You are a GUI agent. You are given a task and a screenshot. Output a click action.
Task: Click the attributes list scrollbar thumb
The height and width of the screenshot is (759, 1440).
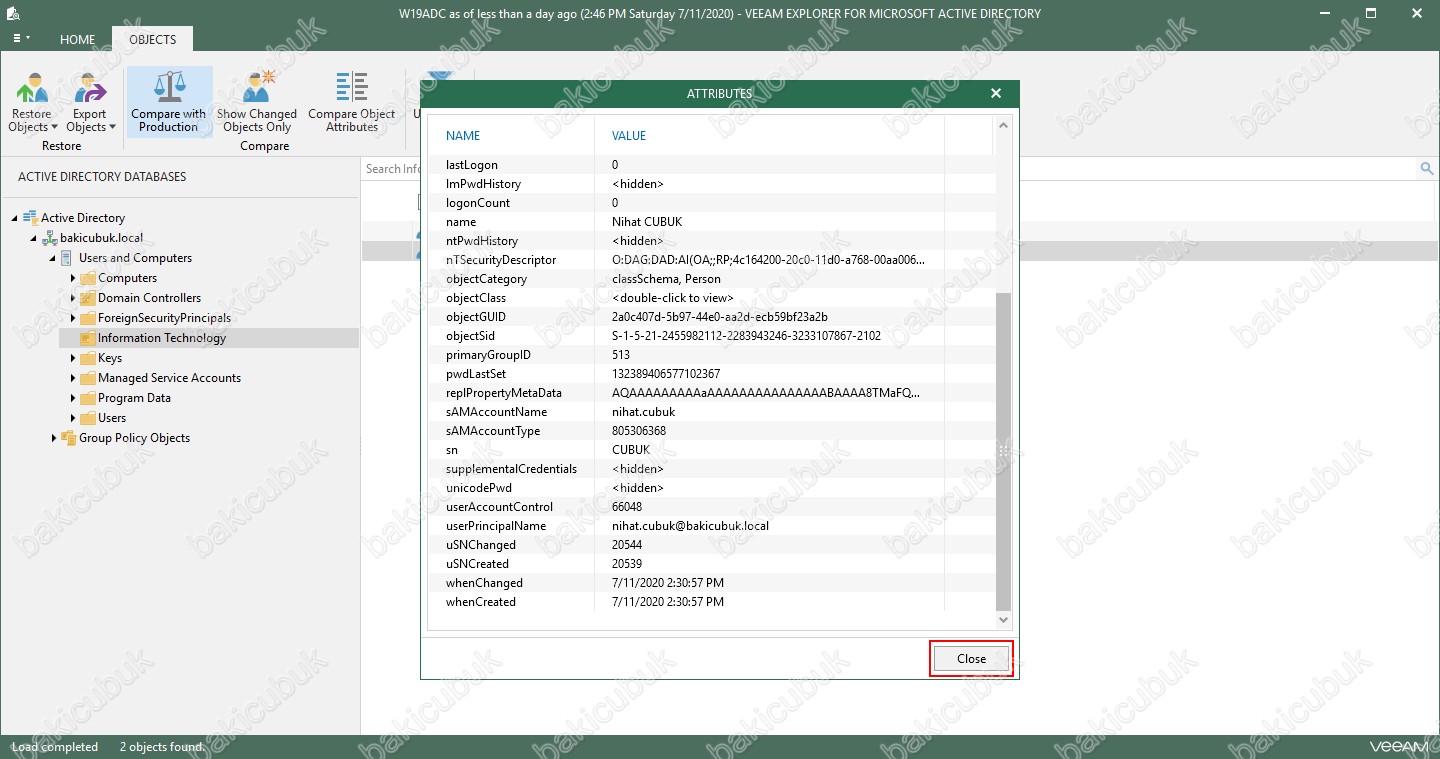1004,452
